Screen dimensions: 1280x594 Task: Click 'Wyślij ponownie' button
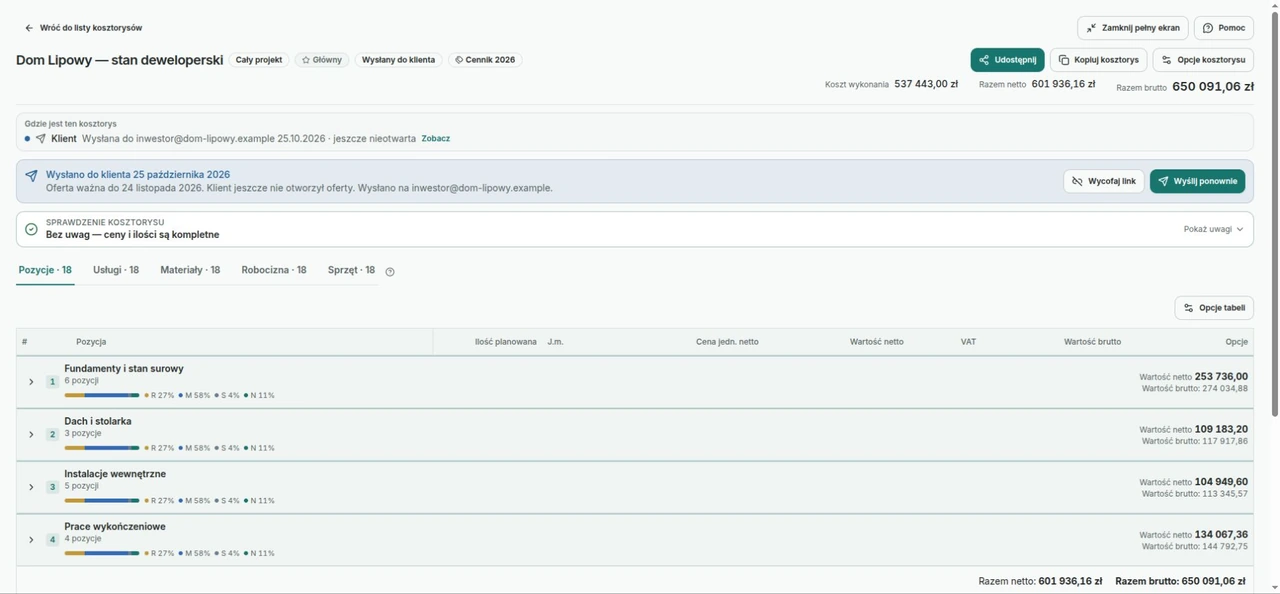(x=1197, y=181)
